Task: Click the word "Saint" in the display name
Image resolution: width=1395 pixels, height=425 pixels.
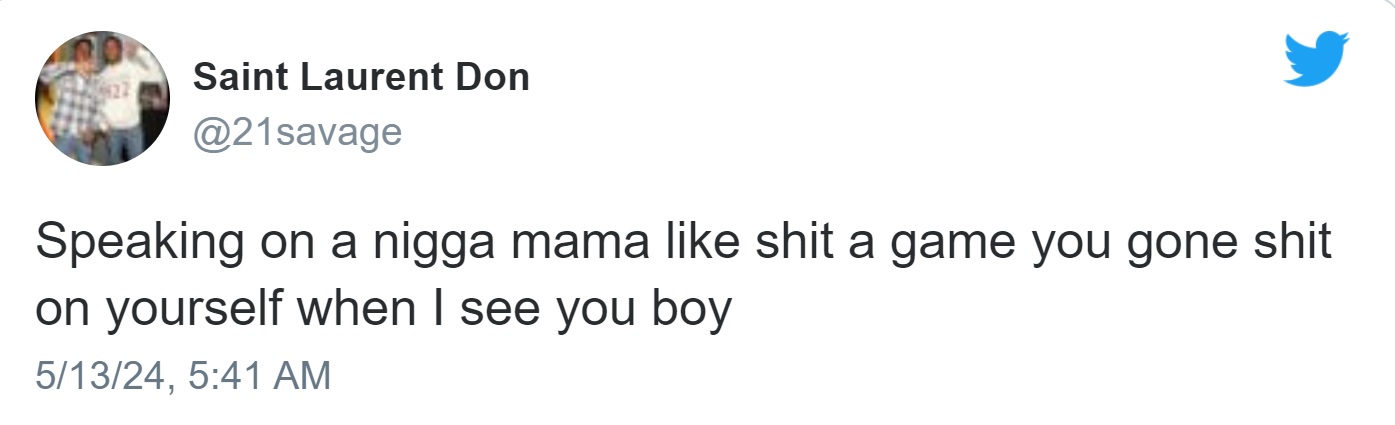Action: click(234, 76)
